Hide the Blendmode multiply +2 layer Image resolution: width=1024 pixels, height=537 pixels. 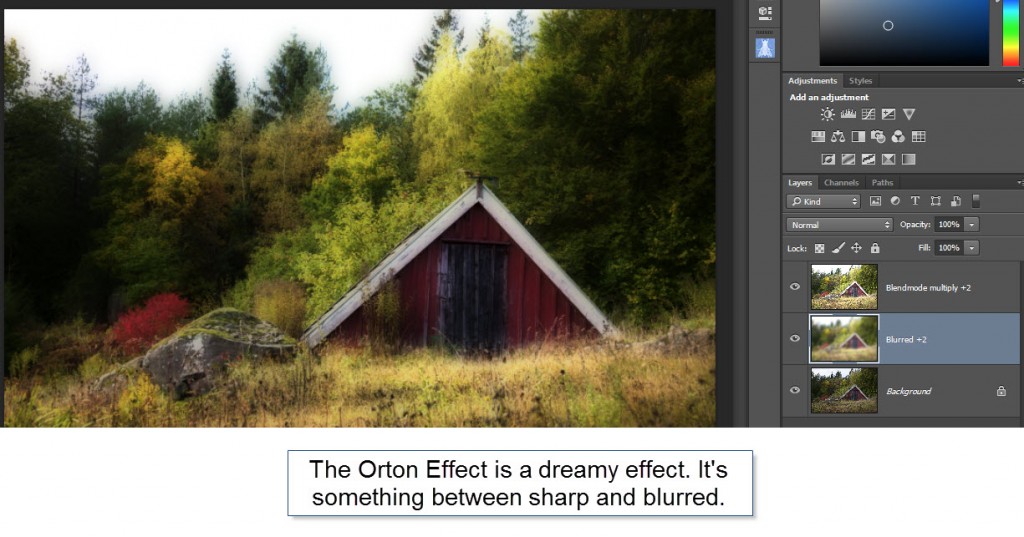click(795, 287)
